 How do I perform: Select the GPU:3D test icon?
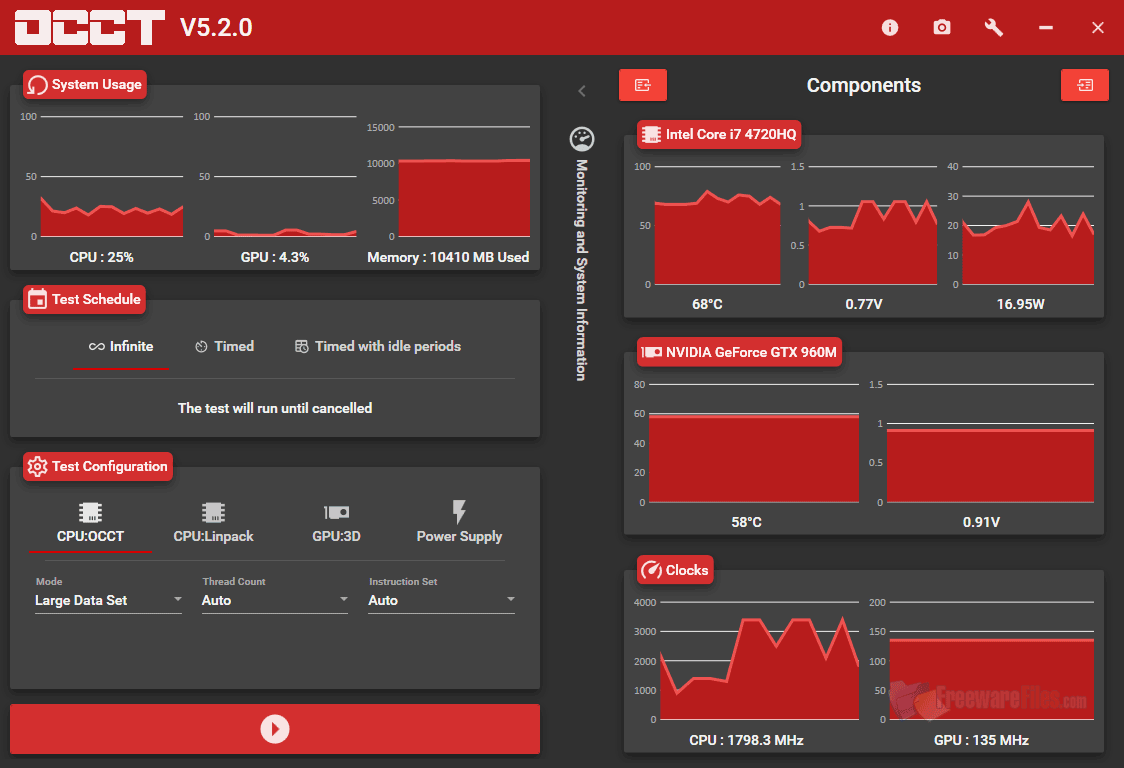336,510
